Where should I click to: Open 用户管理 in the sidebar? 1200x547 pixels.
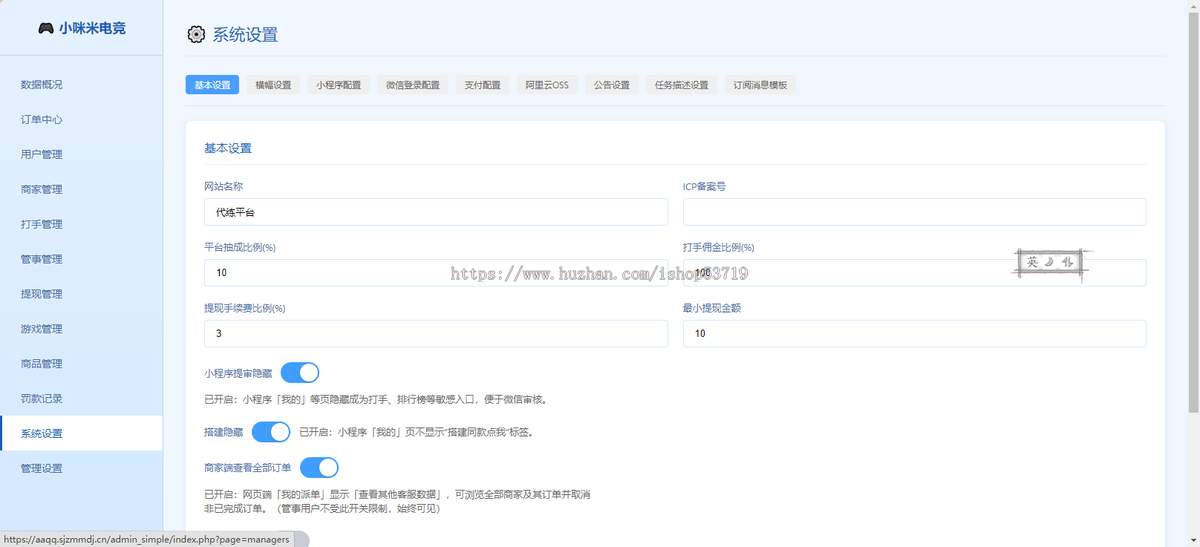click(x=81, y=154)
